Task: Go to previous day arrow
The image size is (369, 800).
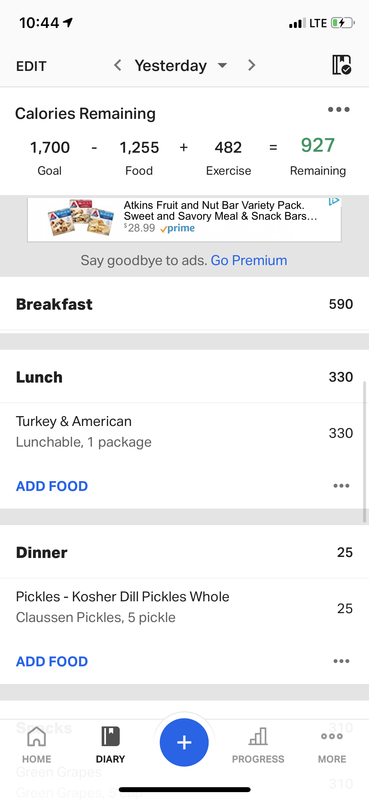Action: coord(117,65)
